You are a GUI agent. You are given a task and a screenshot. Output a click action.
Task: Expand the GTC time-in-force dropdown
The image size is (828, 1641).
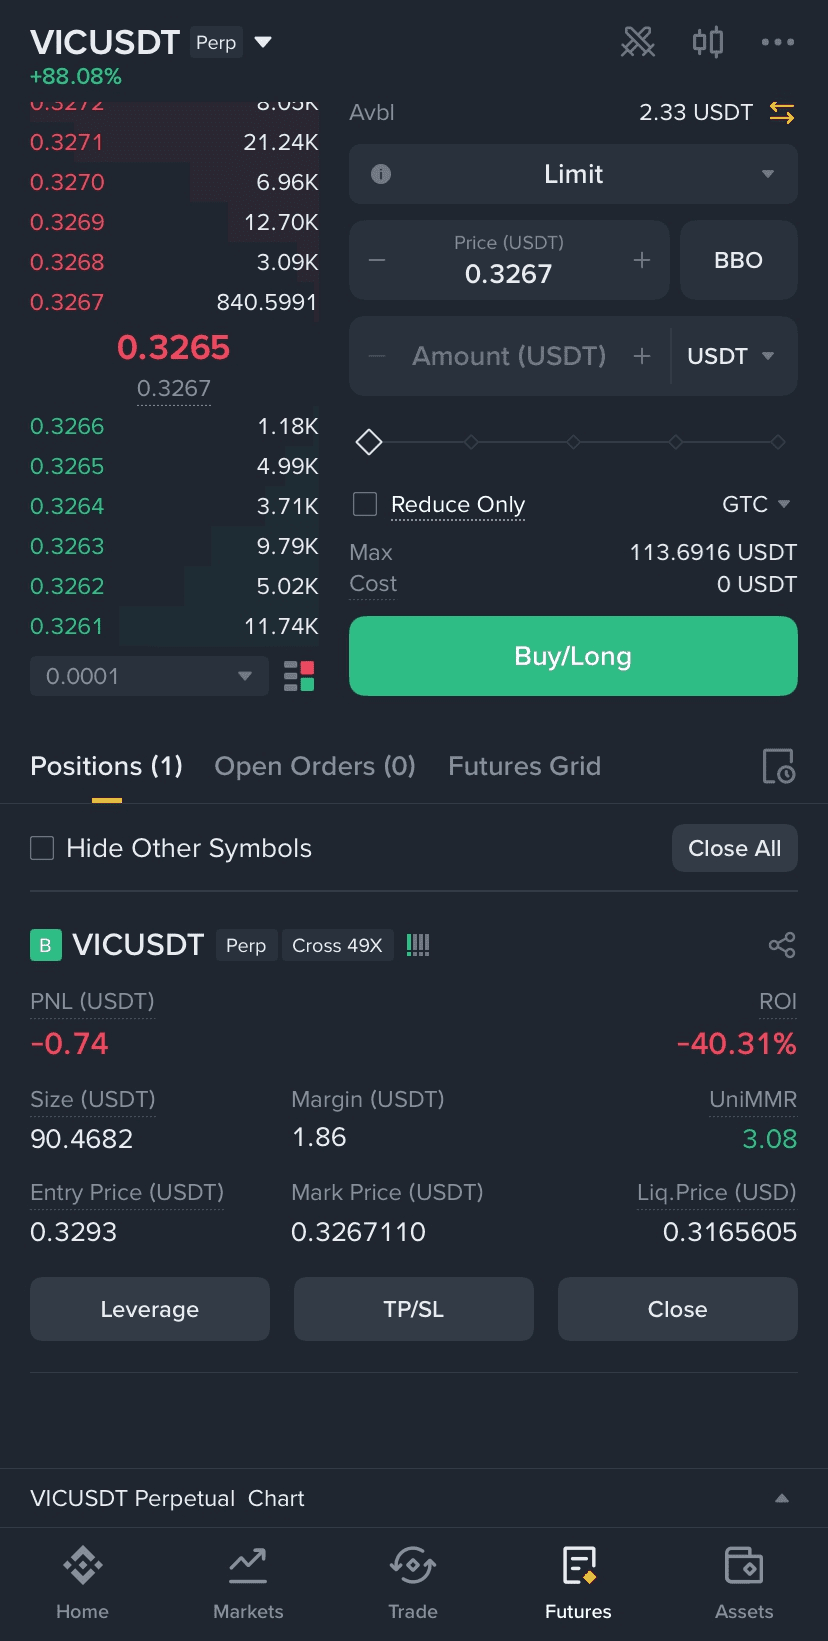click(x=756, y=504)
